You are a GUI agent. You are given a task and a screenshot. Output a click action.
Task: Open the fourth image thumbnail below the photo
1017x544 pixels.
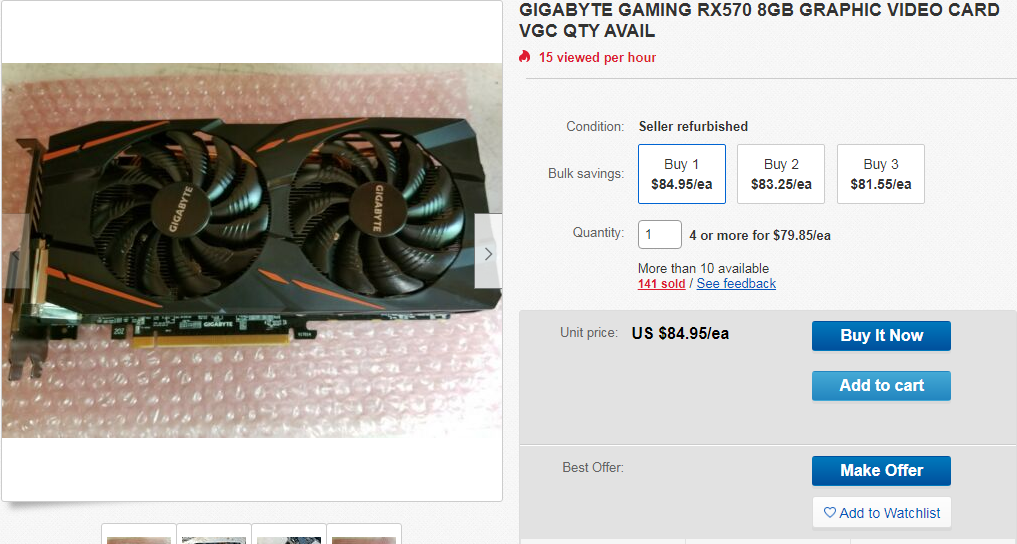coord(364,534)
